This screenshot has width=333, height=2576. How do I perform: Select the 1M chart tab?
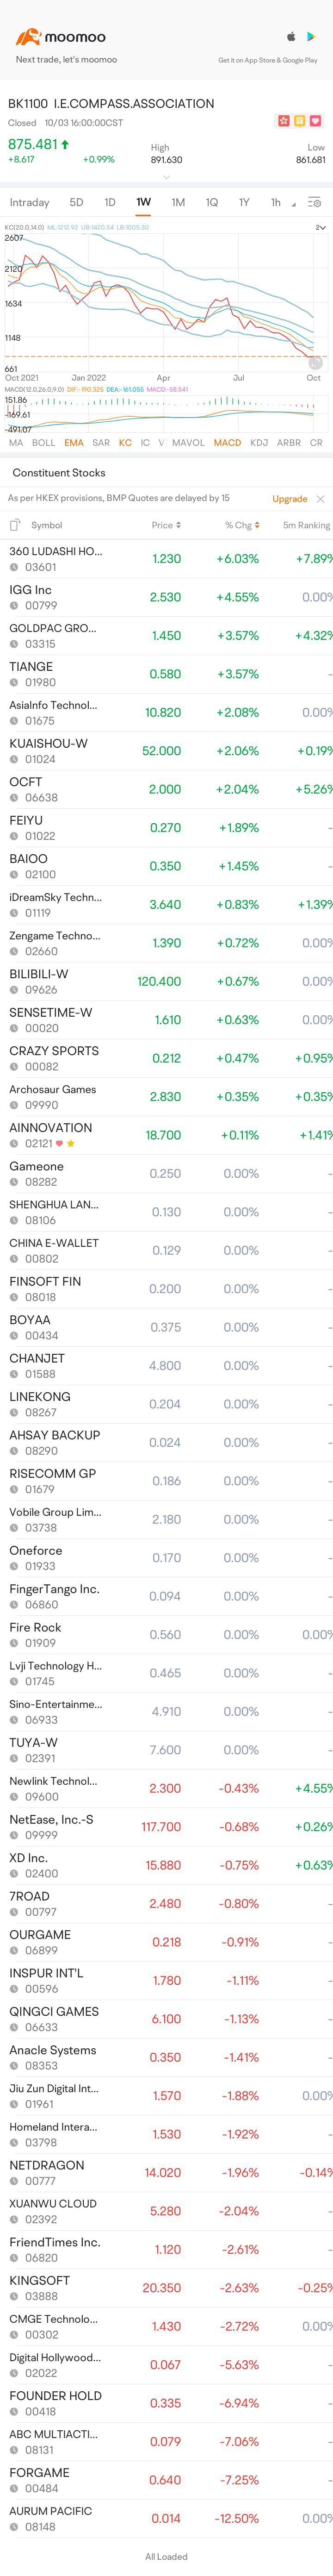pos(178,202)
